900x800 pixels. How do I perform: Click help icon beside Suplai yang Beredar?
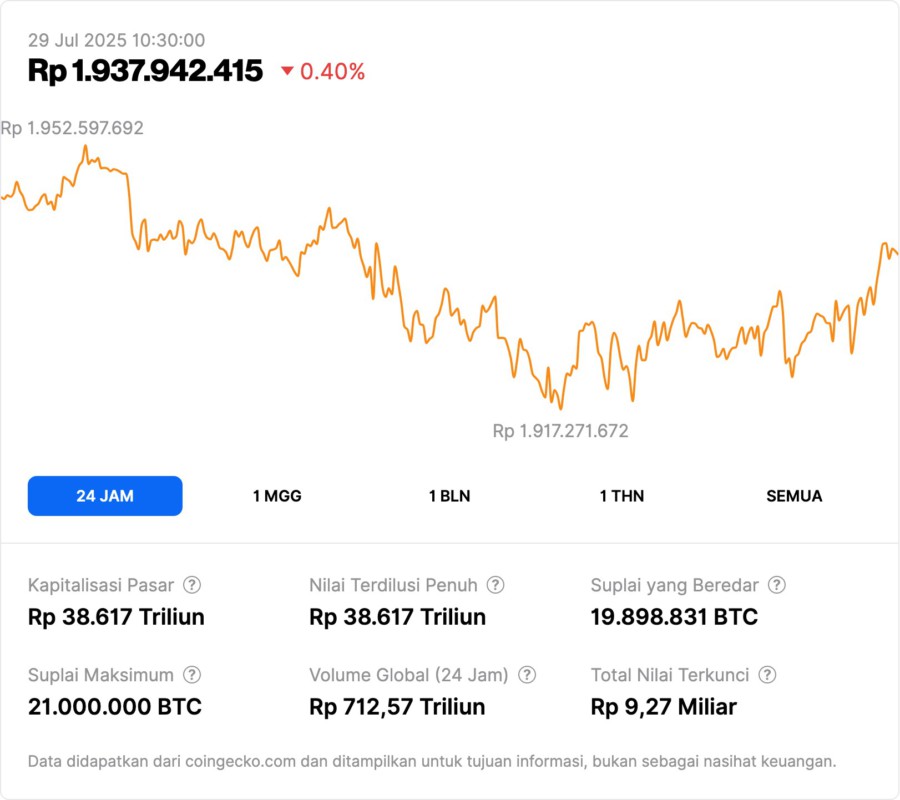point(776,585)
